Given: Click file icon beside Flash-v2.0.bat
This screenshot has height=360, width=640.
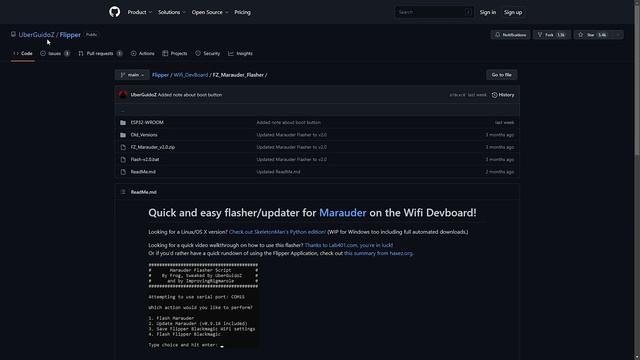Looking at the screenshot, I should (x=123, y=160).
